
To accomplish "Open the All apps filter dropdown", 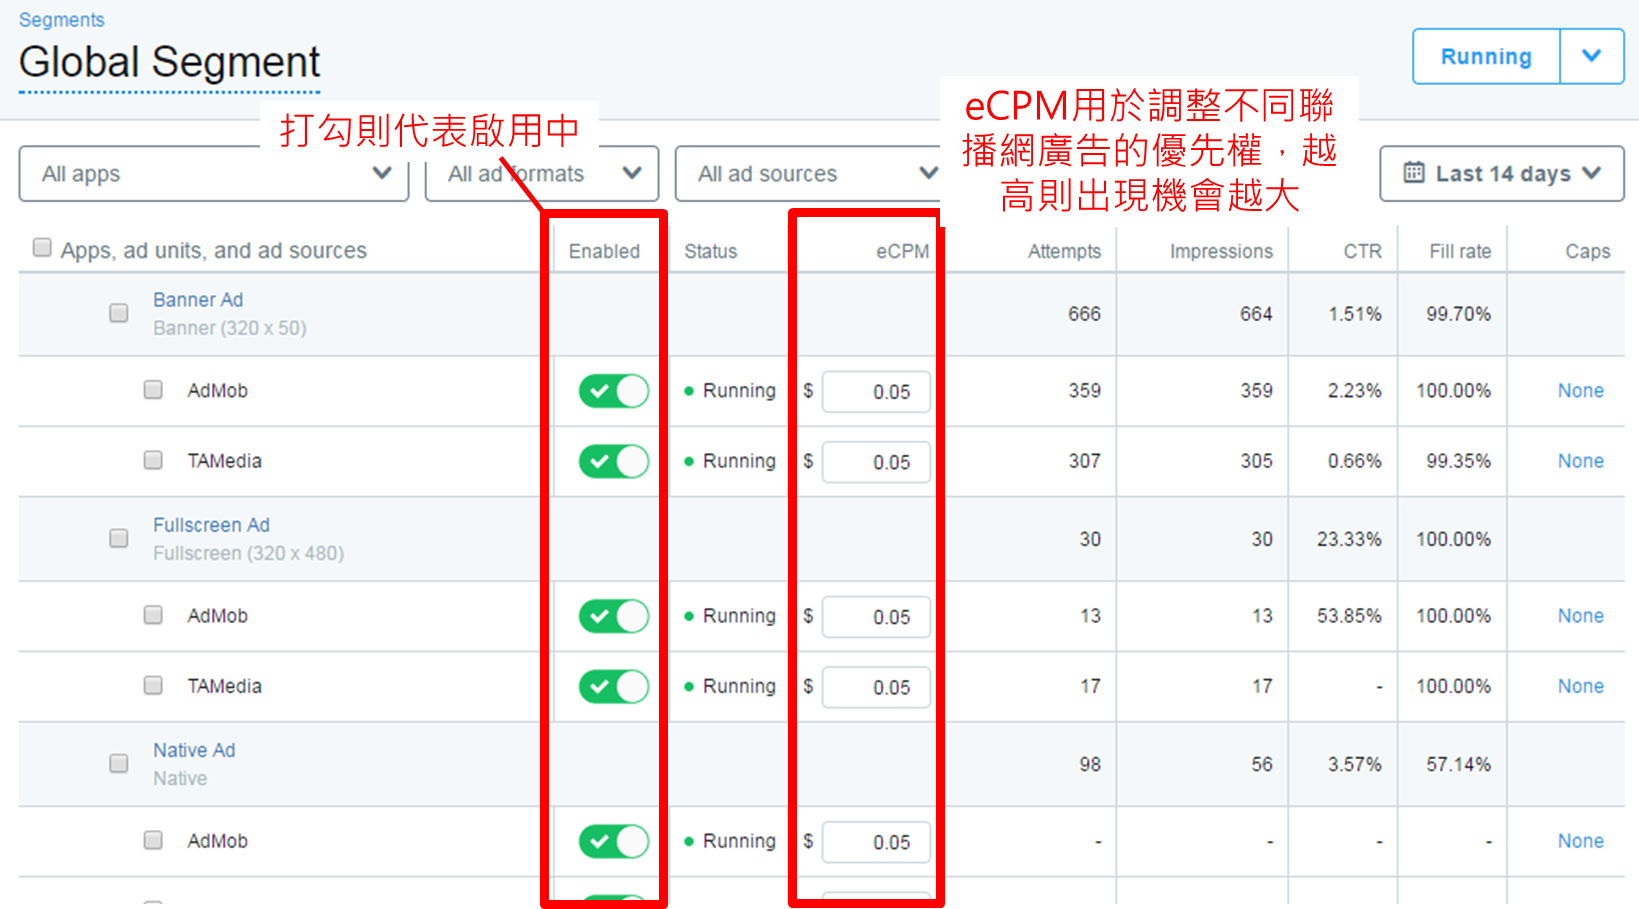I will pos(214,174).
